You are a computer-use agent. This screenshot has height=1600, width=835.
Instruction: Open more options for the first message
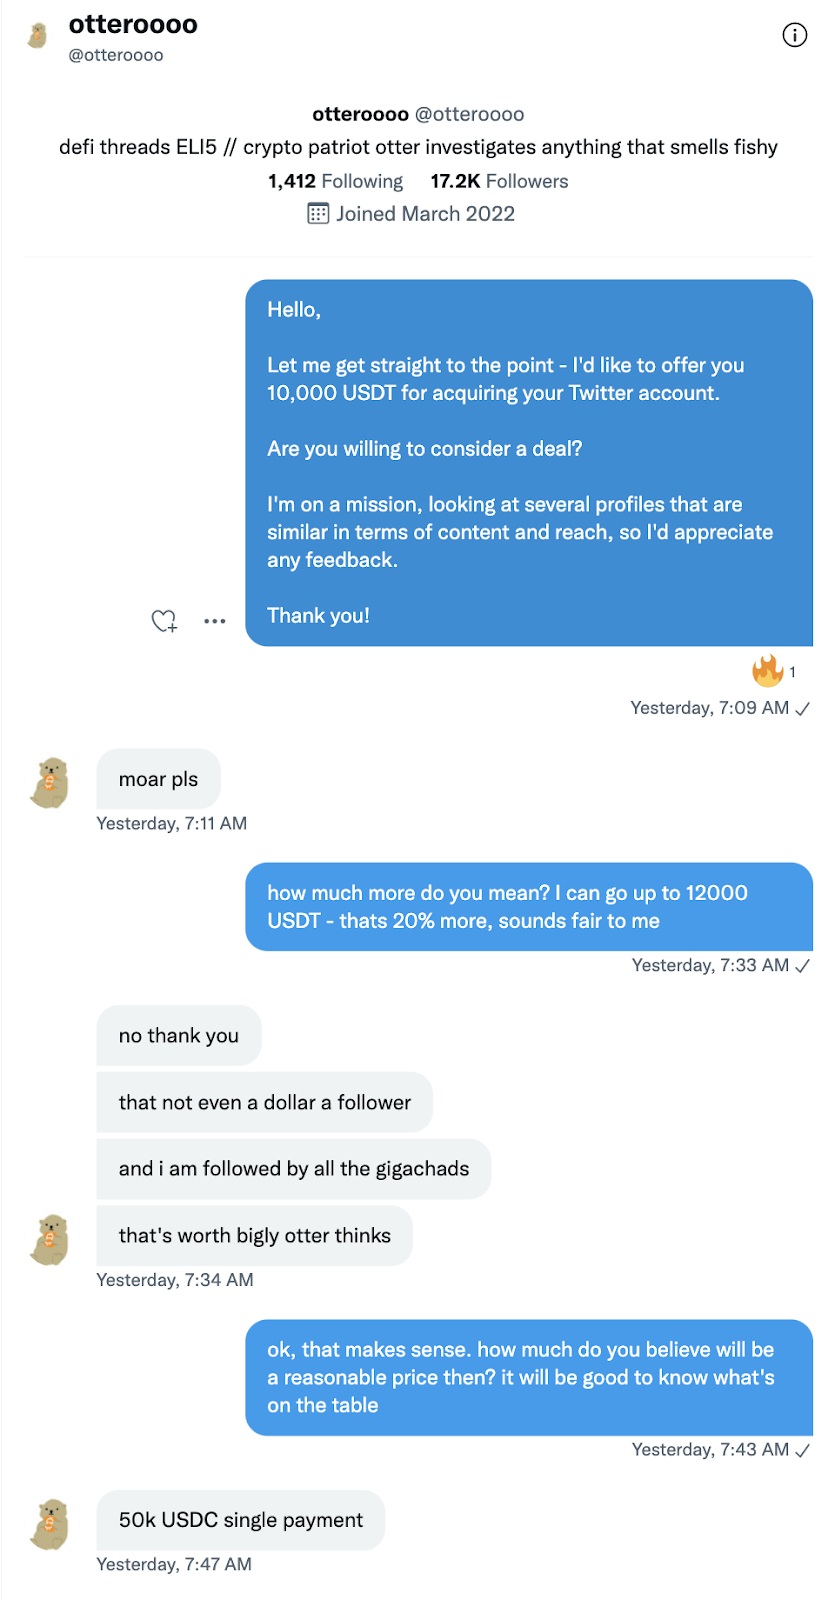[214, 621]
